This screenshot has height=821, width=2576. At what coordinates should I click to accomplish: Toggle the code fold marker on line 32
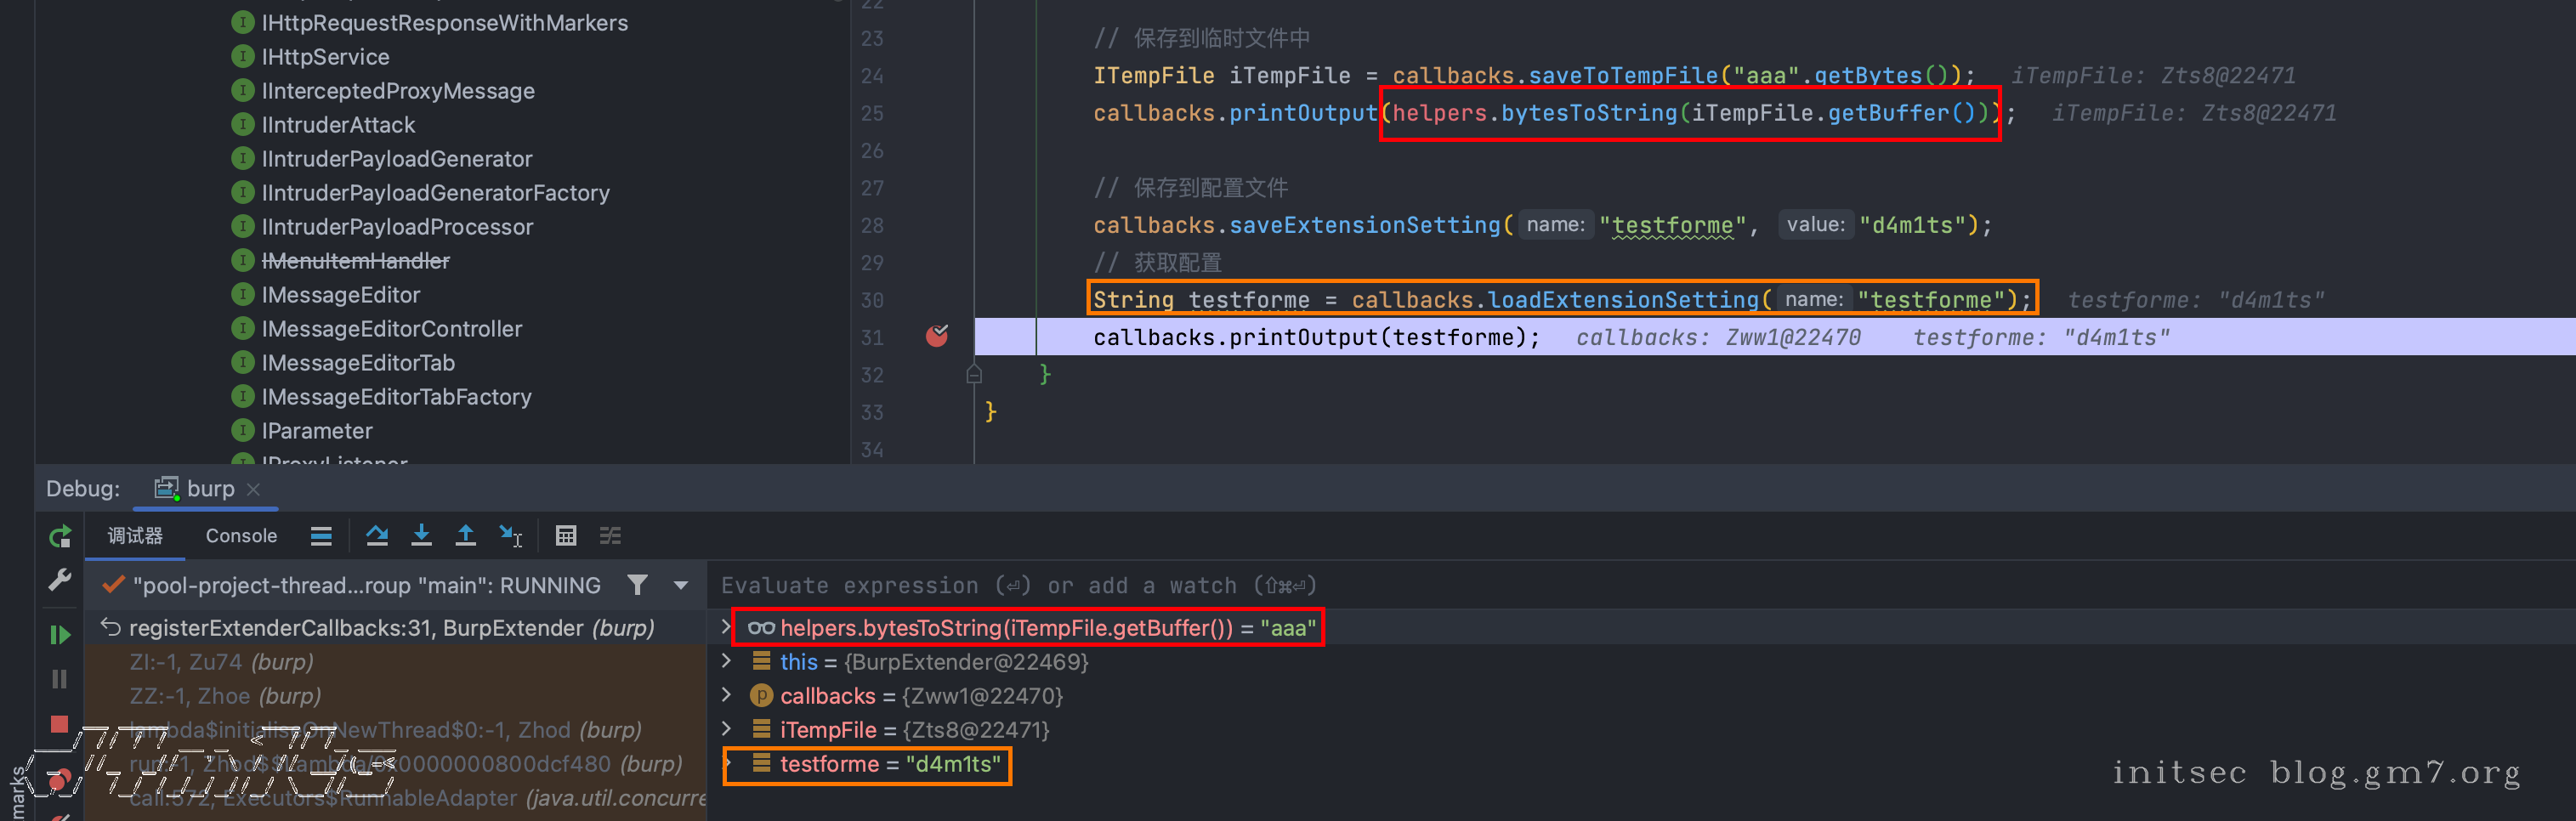pyautogui.click(x=974, y=374)
